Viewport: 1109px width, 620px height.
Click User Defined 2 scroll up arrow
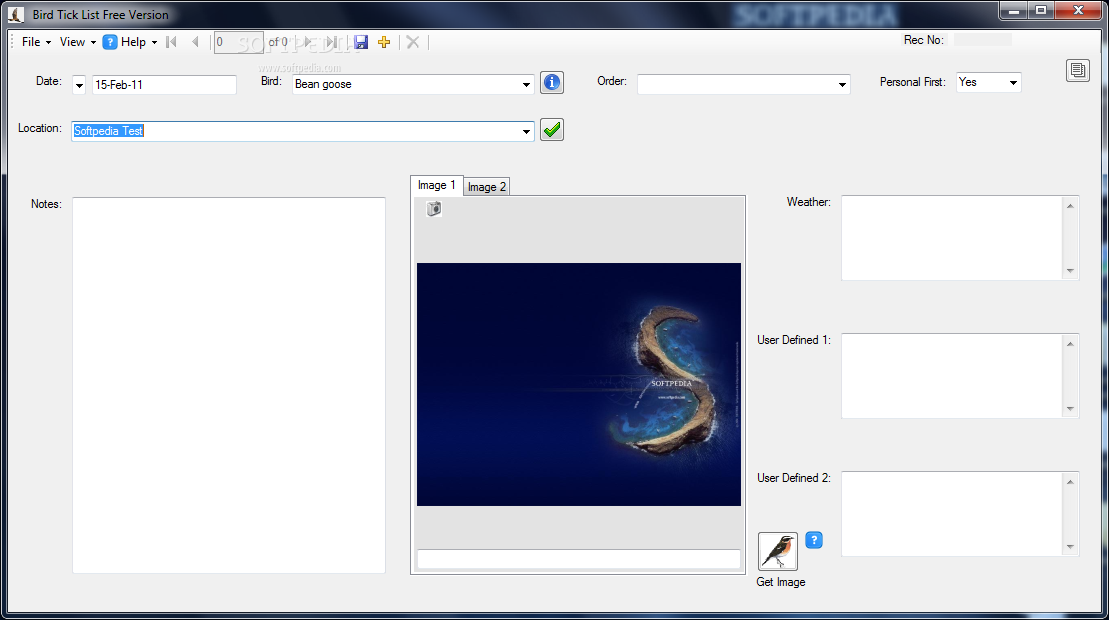(x=1070, y=481)
